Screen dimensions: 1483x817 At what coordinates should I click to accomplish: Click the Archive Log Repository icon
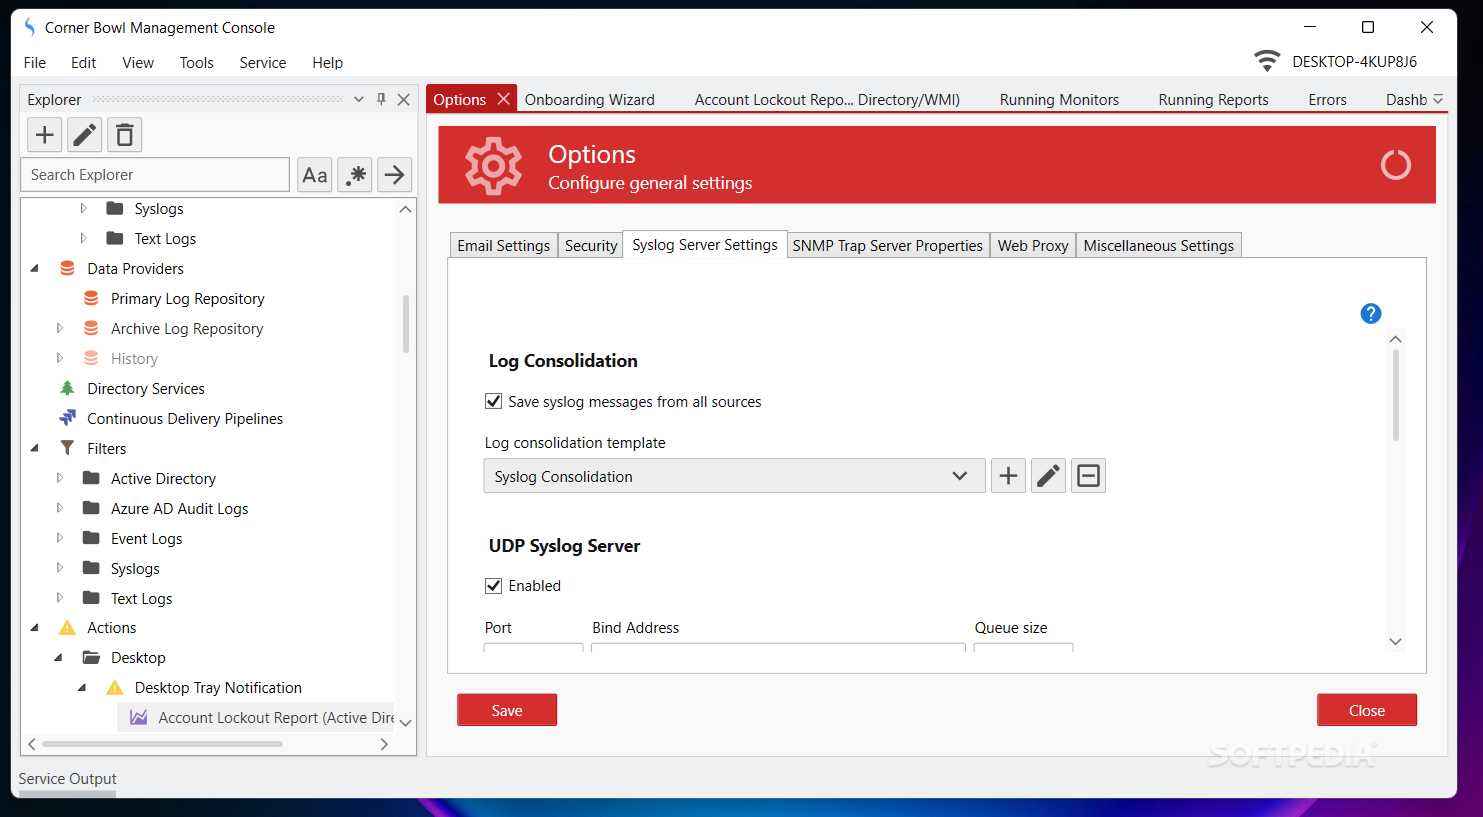[91, 328]
